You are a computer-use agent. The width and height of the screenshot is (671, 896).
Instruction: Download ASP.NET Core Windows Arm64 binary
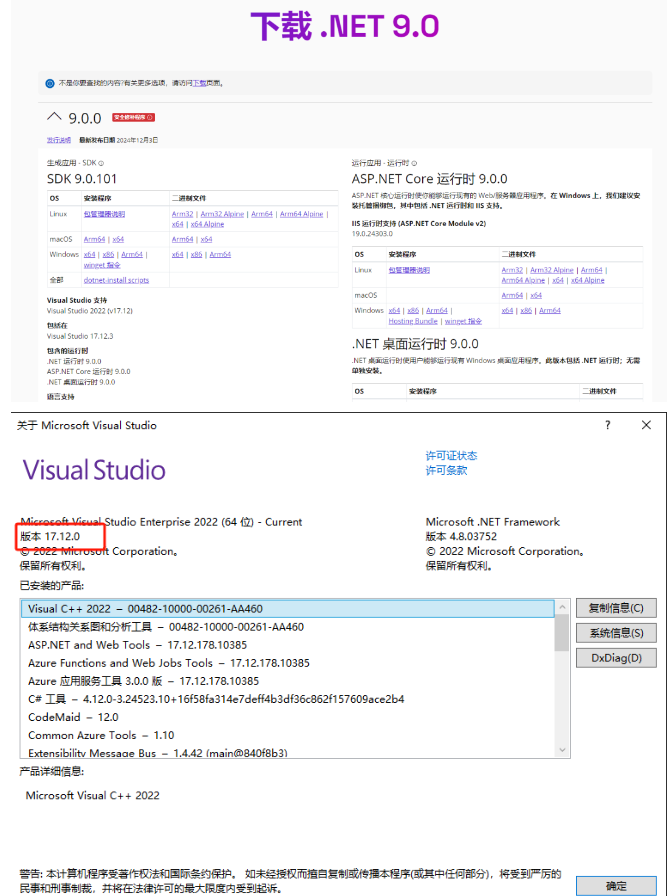tap(550, 310)
